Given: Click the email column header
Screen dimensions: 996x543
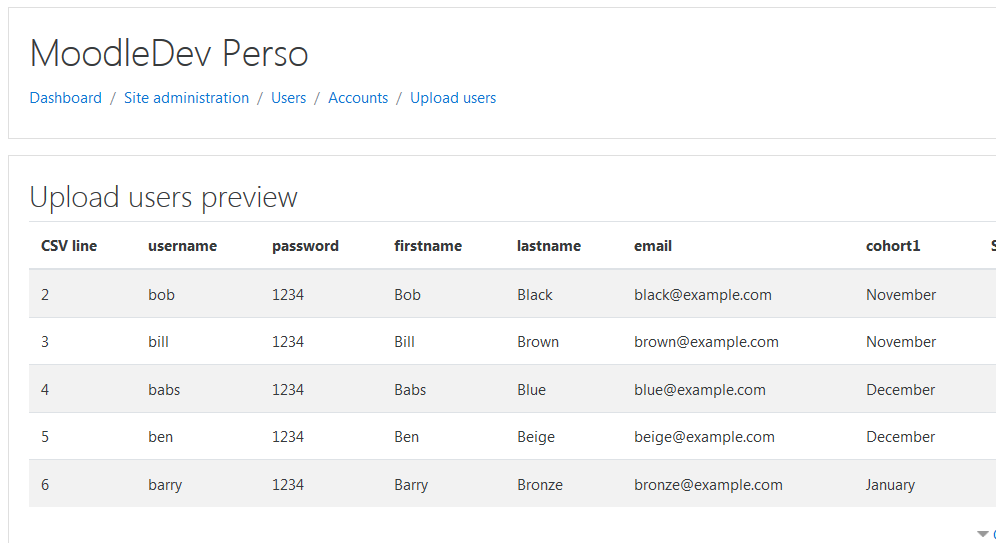Looking at the screenshot, I should [x=652, y=246].
